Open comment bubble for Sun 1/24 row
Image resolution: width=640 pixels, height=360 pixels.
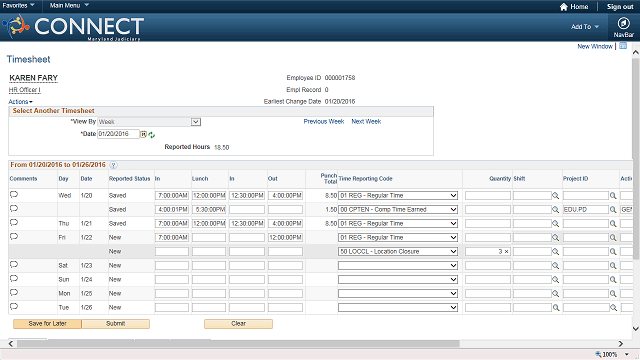pos(14,279)
